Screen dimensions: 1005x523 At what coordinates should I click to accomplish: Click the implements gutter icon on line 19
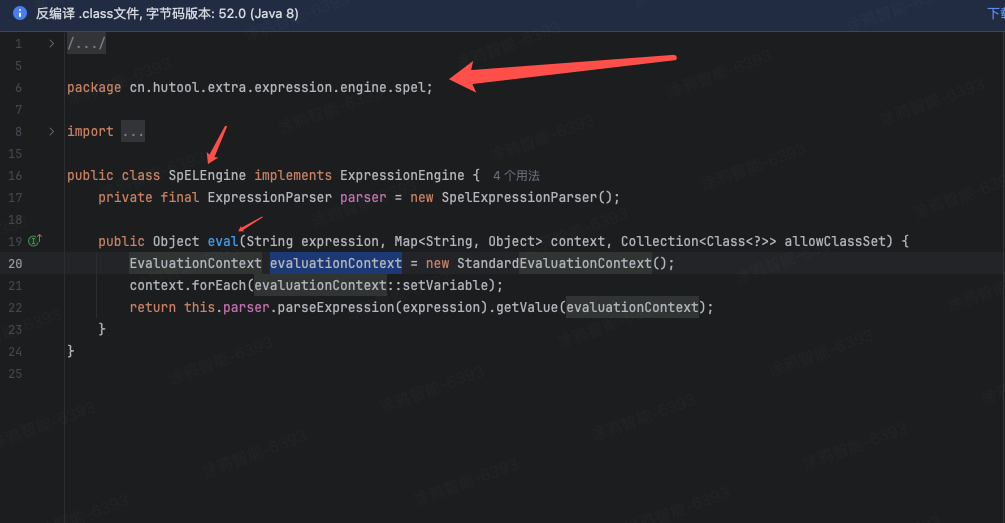pos(35,240)
